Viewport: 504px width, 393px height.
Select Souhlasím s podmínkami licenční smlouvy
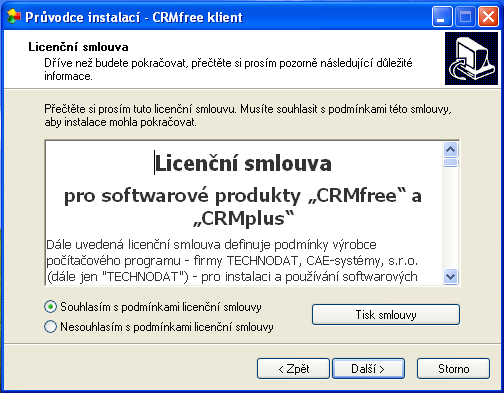click(x=153, y=307)
